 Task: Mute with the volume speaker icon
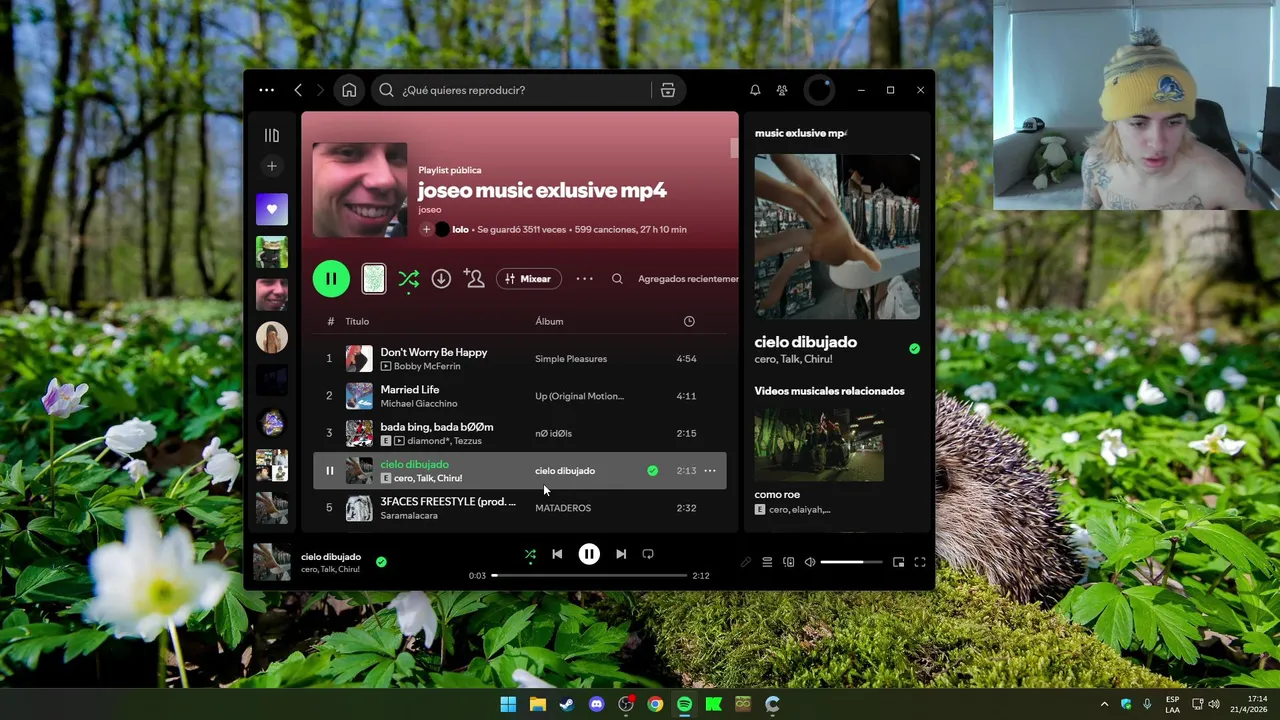point(810,562)
